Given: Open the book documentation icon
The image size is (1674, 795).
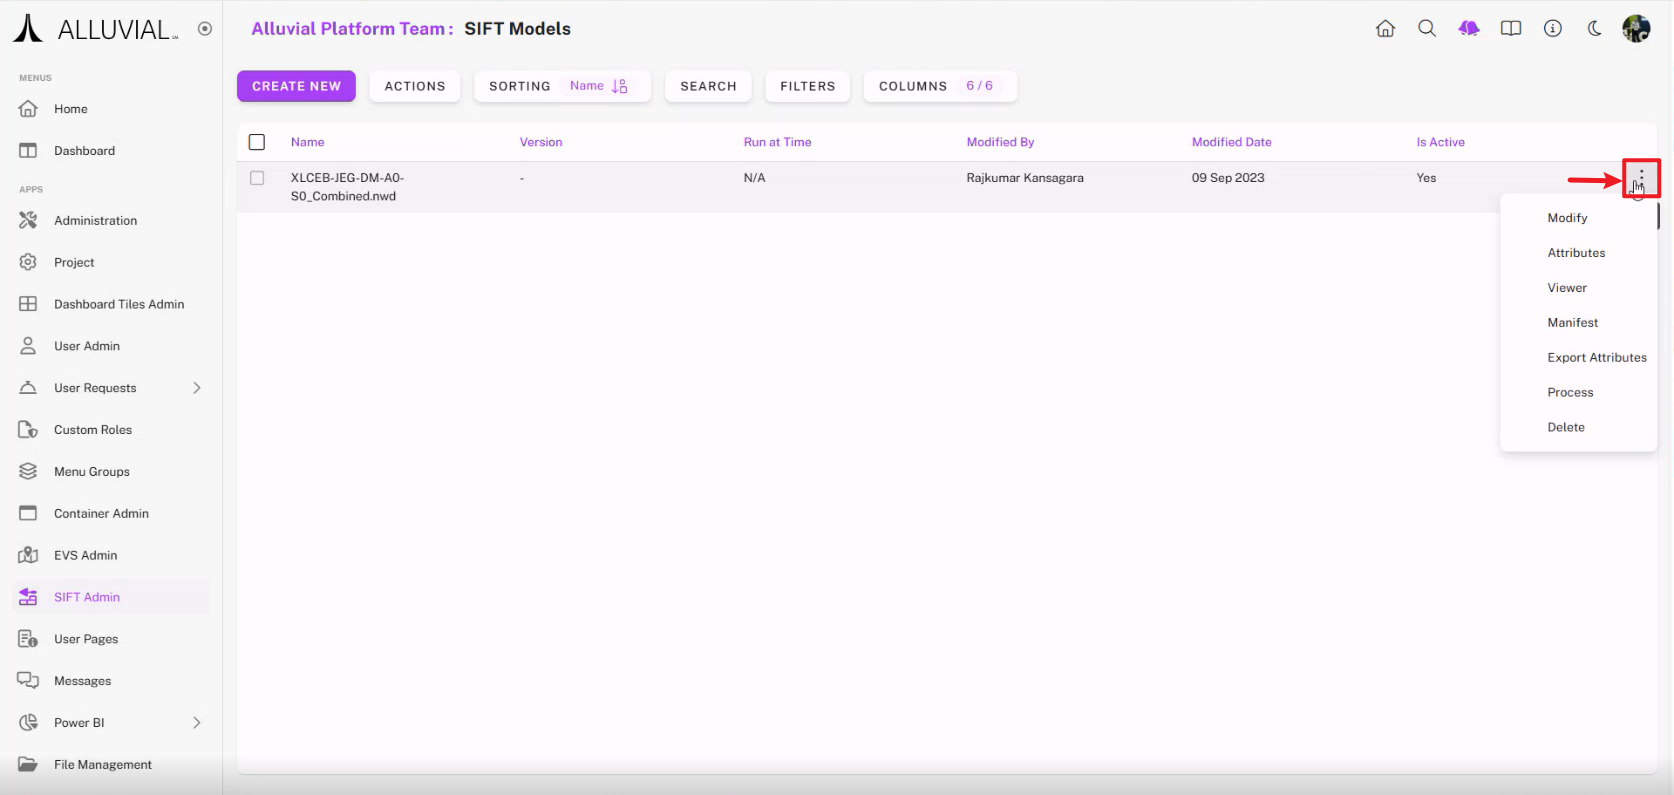Looking at the screenshot, I should [1511, 29].
